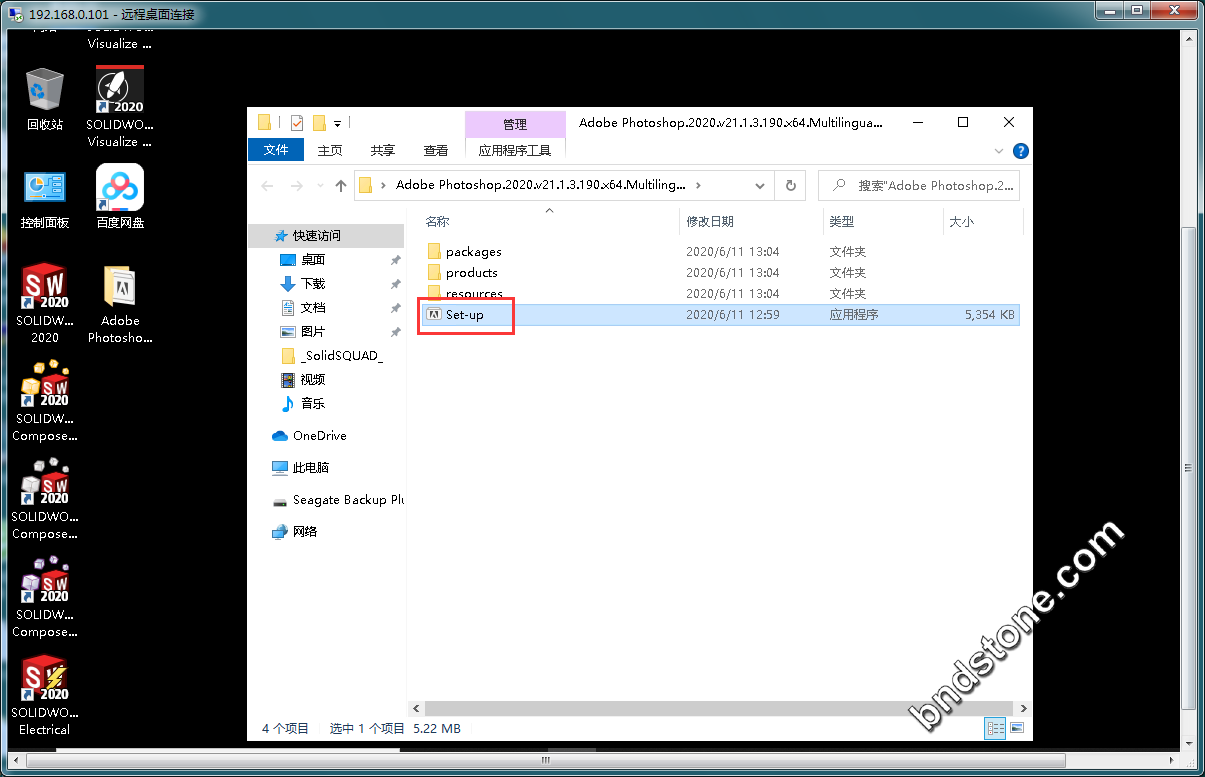Switch to details view button
Screen dimensions: 1205x777
995,728
